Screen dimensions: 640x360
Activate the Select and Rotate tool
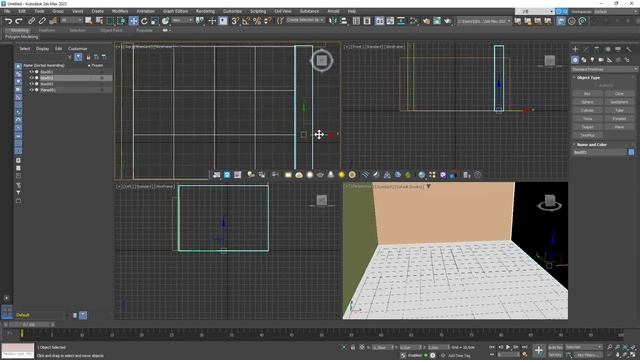[144, 21]
